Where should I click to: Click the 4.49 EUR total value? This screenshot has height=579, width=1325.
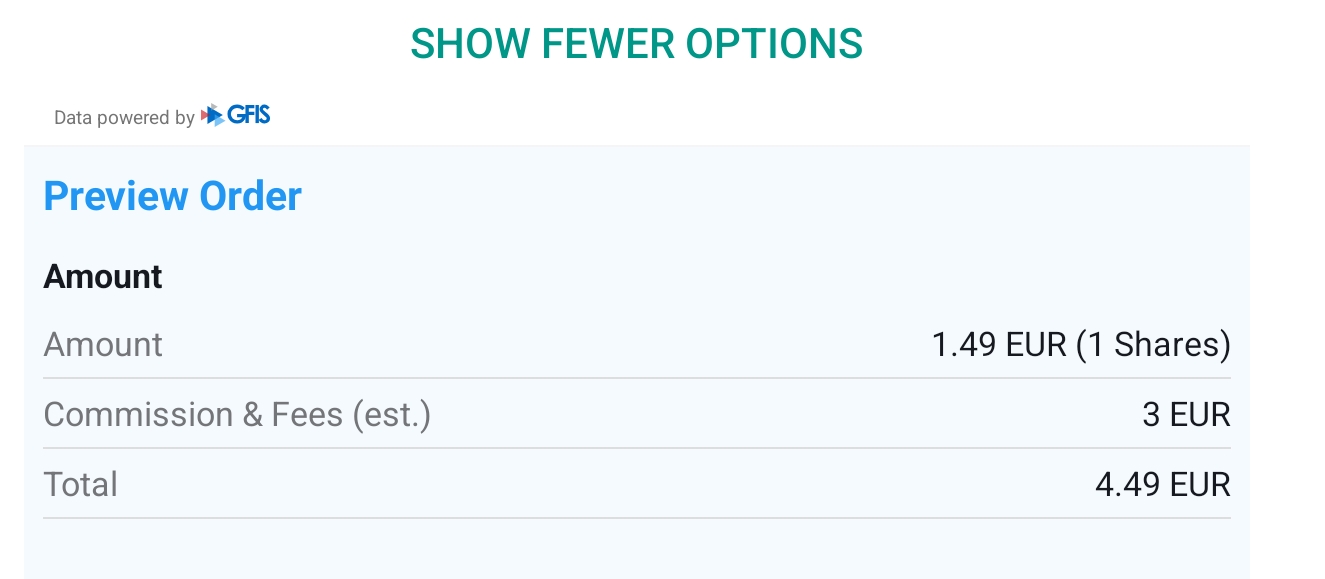[x=1162, y=484]
